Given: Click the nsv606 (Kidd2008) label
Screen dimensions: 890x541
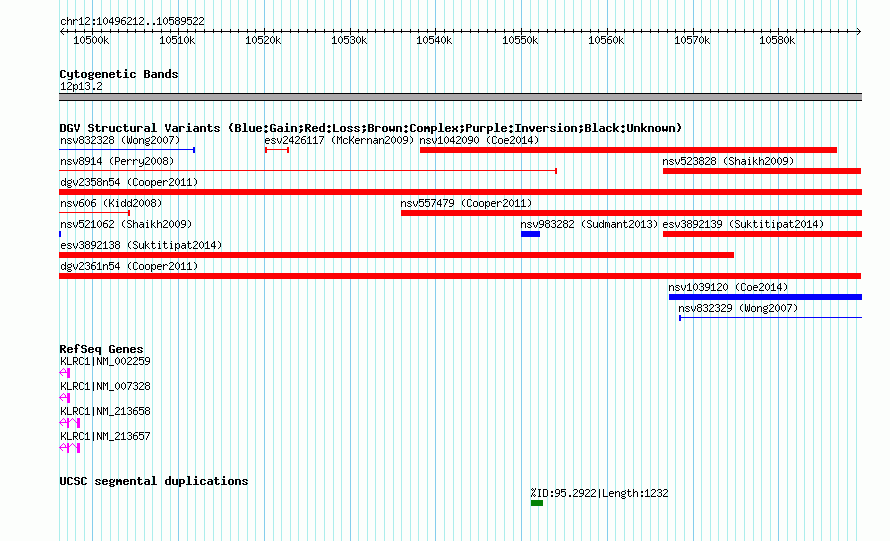Looking at the screenshot, I should click(x=111, y=203).
